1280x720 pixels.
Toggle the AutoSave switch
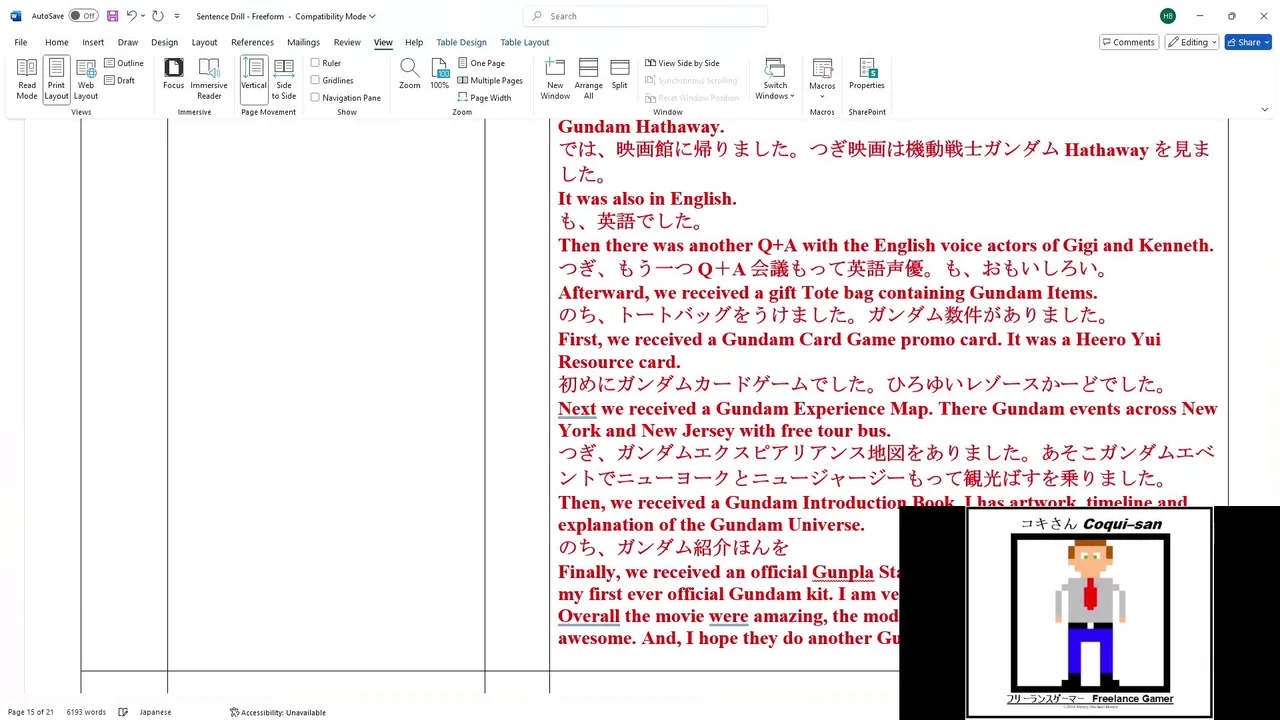[83, 16]
